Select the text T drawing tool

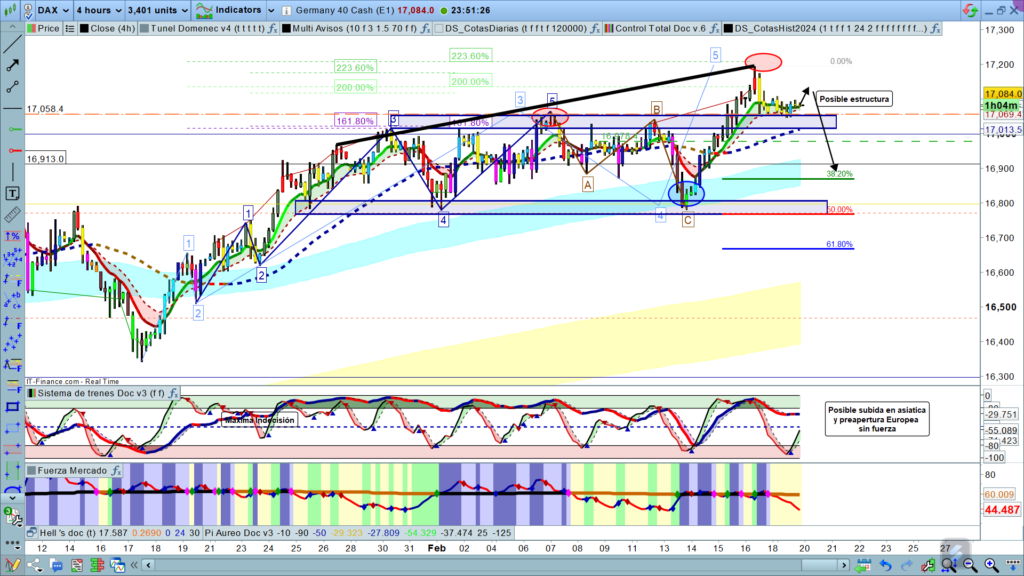click(x=13, y=192)
